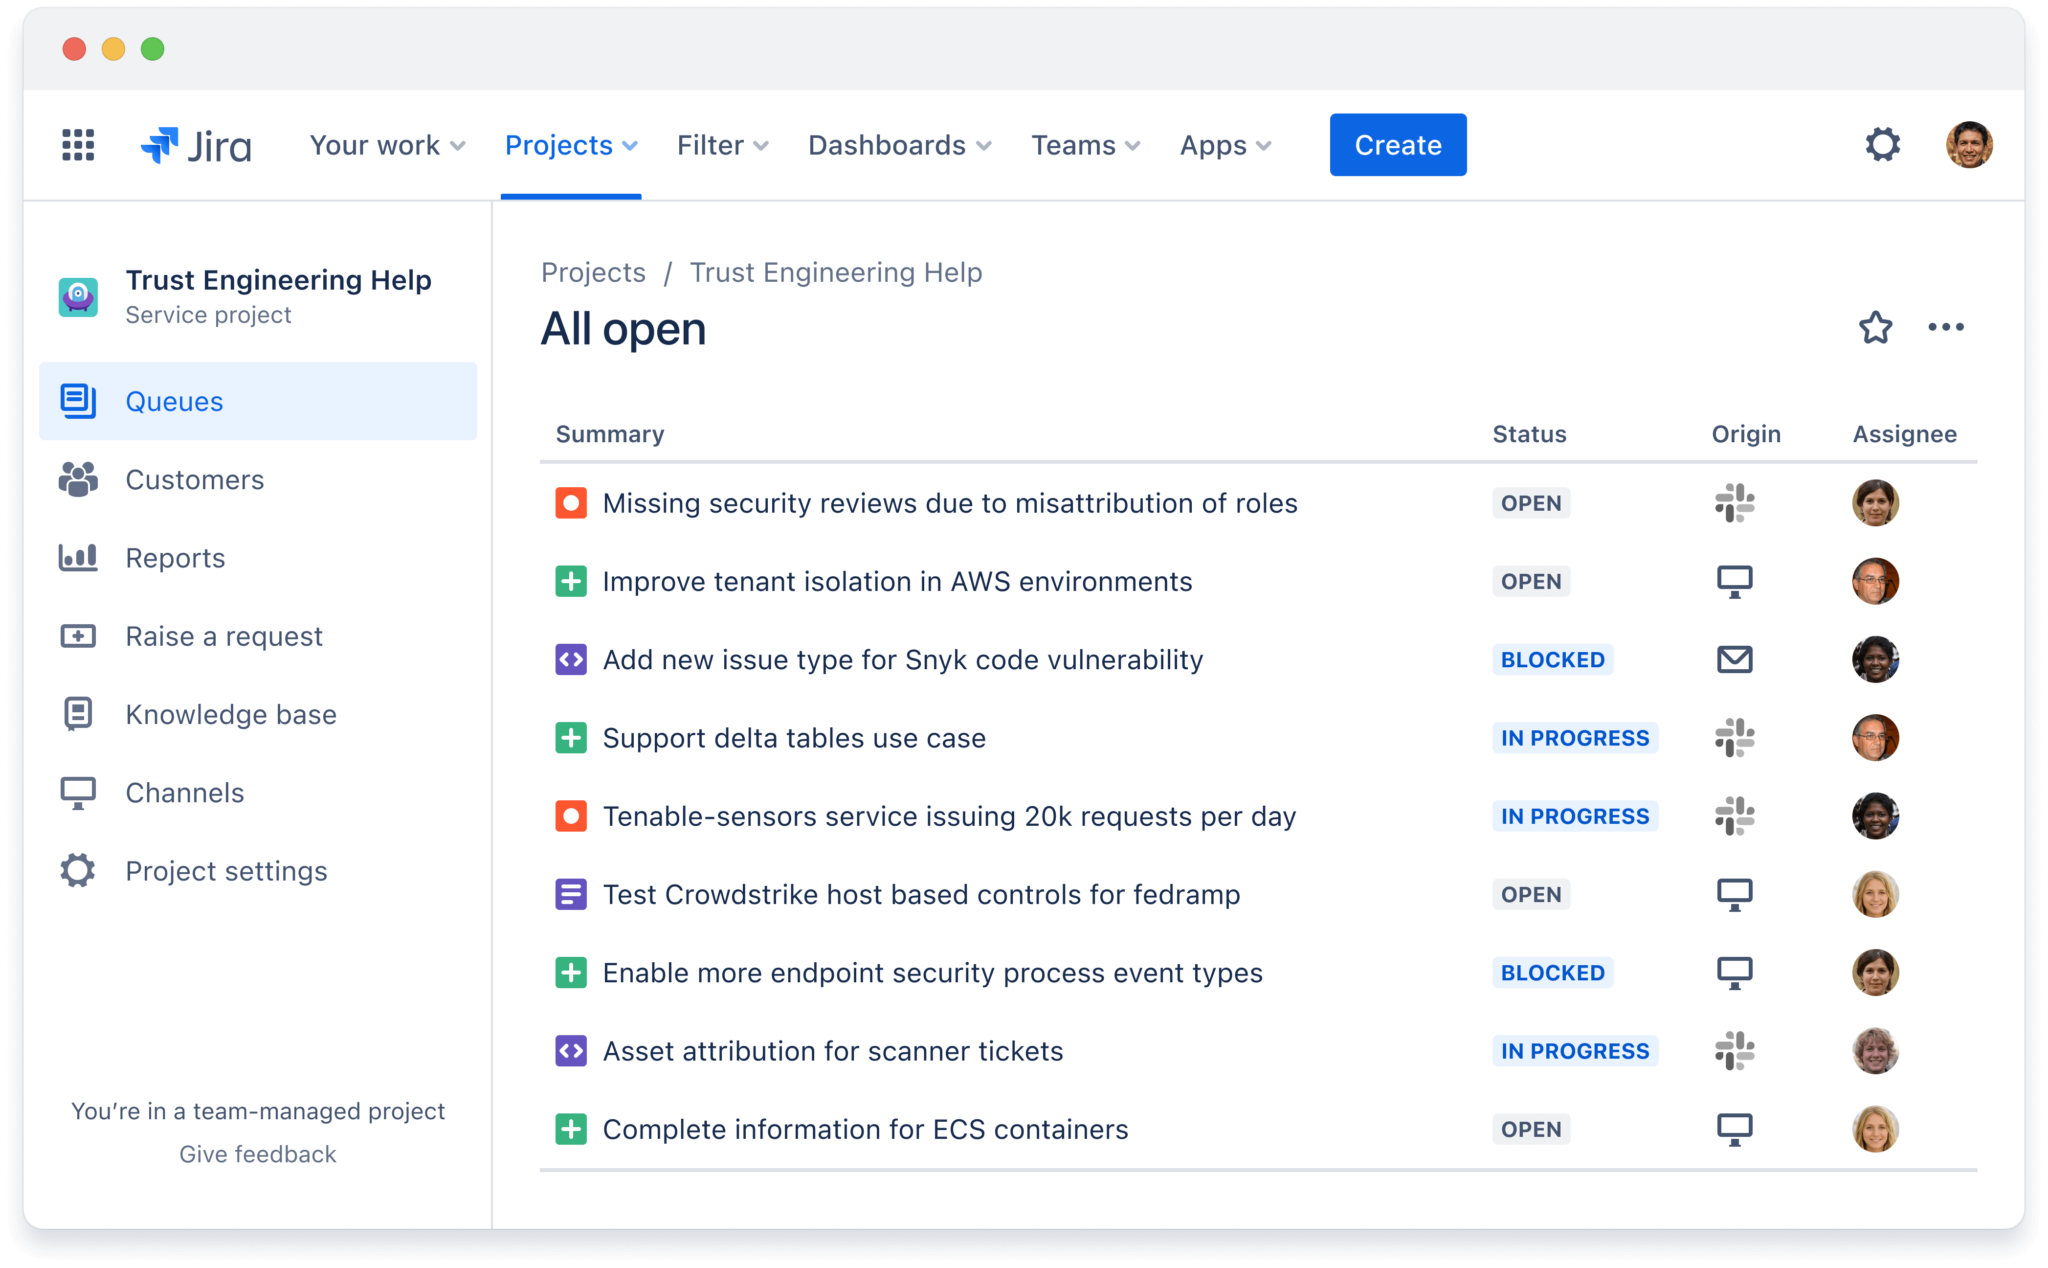Open the Knowledge base panel

point(230,714)
